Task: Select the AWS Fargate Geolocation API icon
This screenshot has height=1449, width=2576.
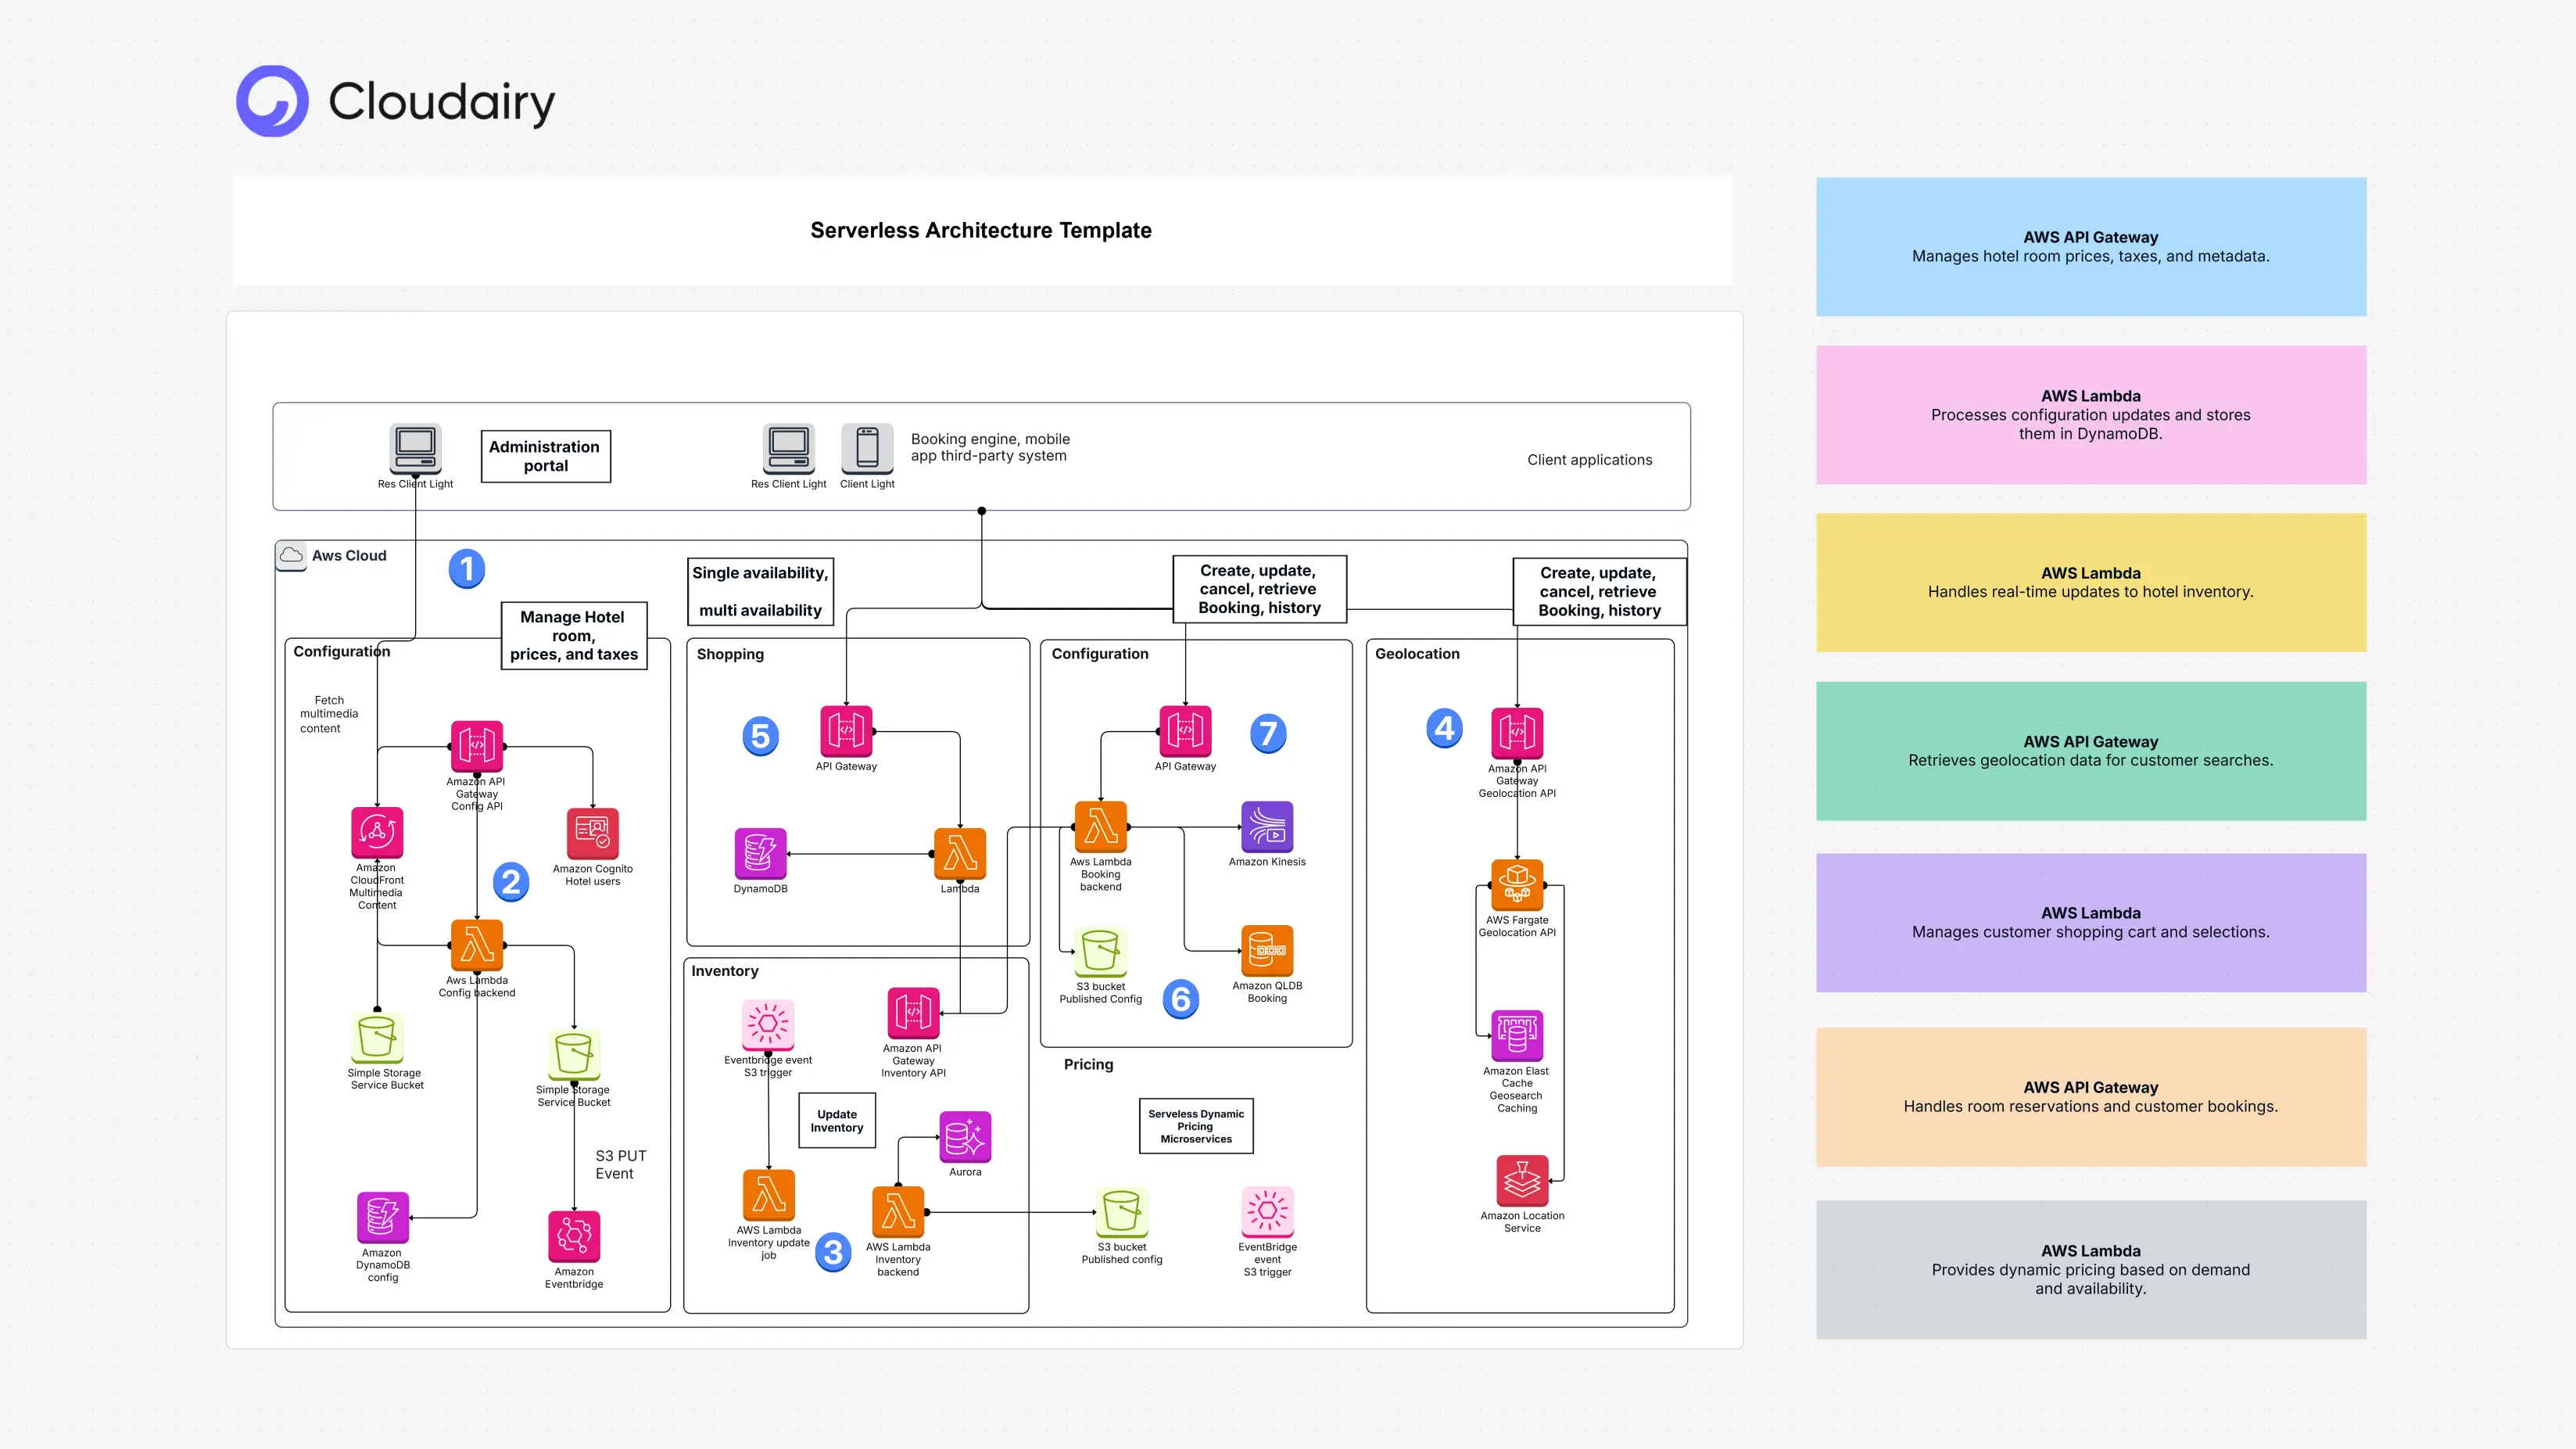Action: tap(1517, 884)
